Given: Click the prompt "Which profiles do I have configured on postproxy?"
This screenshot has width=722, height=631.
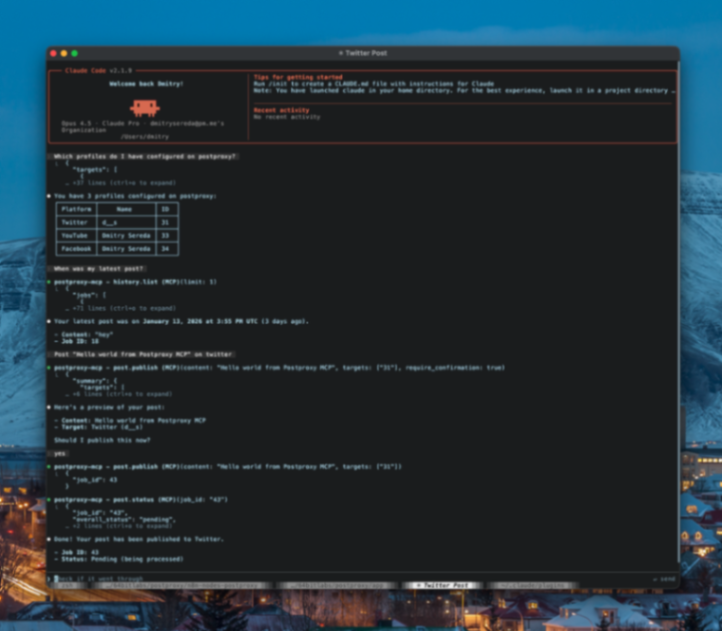Looking at the screenshot, I should 145,157.
